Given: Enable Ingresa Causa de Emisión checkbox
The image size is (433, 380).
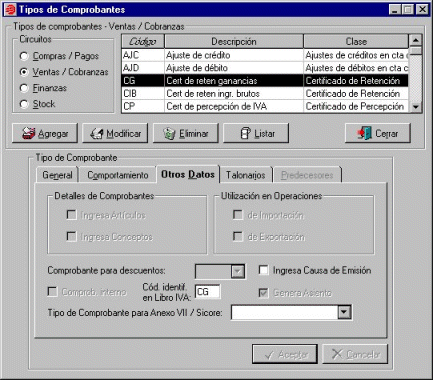Looking at the screenshot, I should (263, 270).
